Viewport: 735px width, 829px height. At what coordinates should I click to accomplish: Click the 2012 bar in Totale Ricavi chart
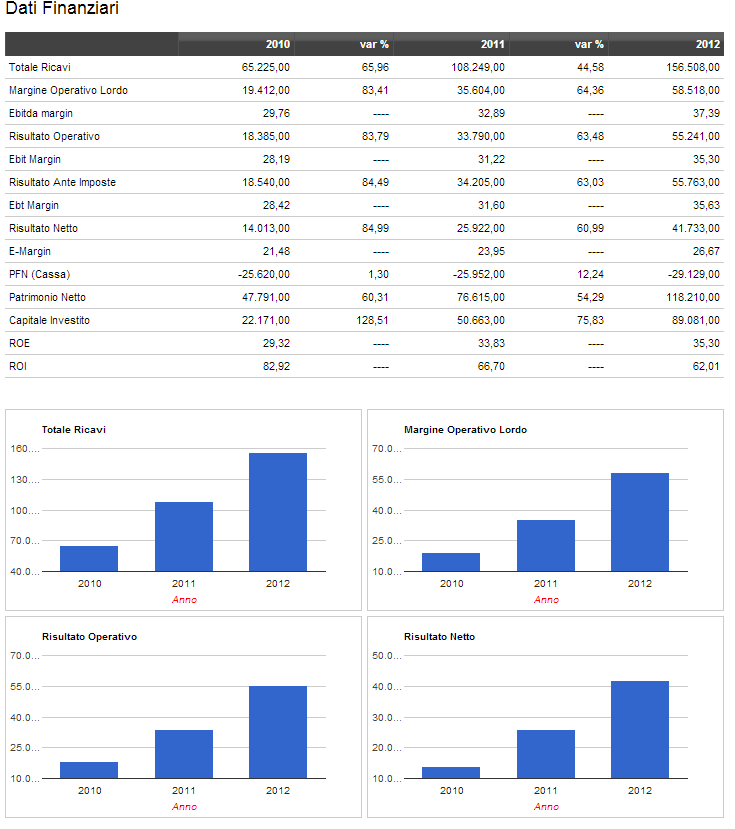coord(278,512)
